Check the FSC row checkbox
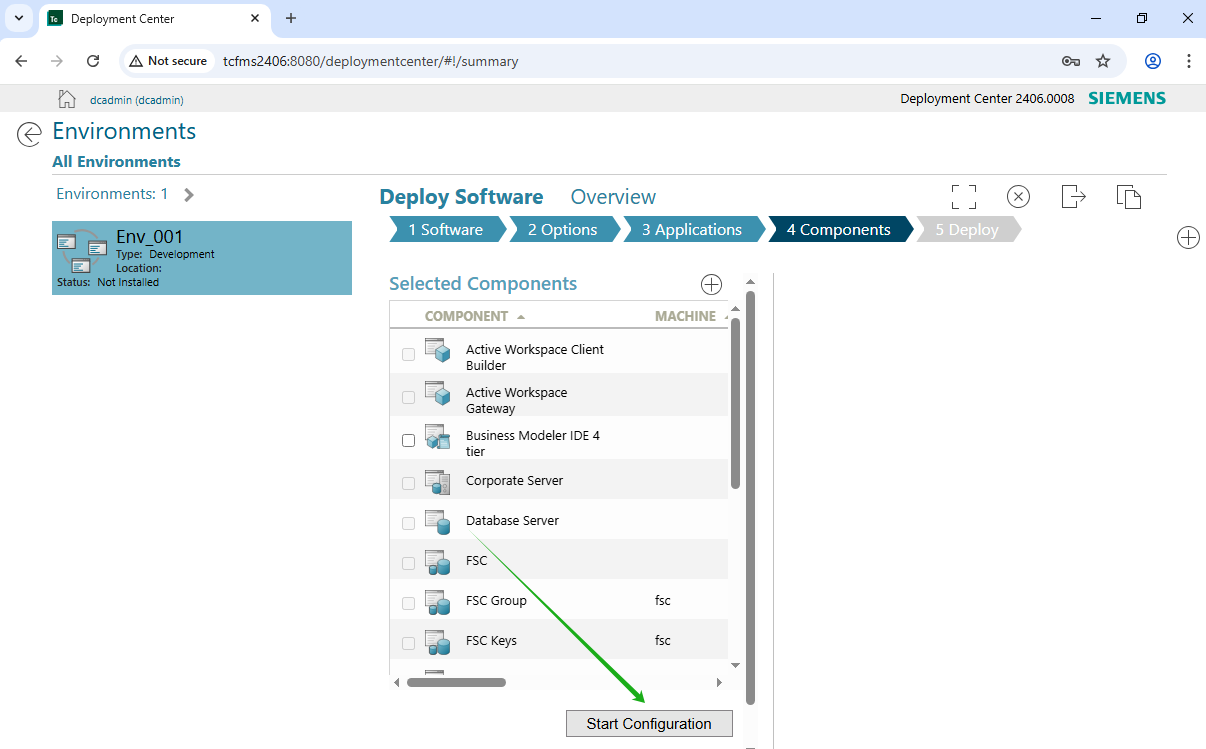This screenshot has width=1206, height=749. coord(408,563)
